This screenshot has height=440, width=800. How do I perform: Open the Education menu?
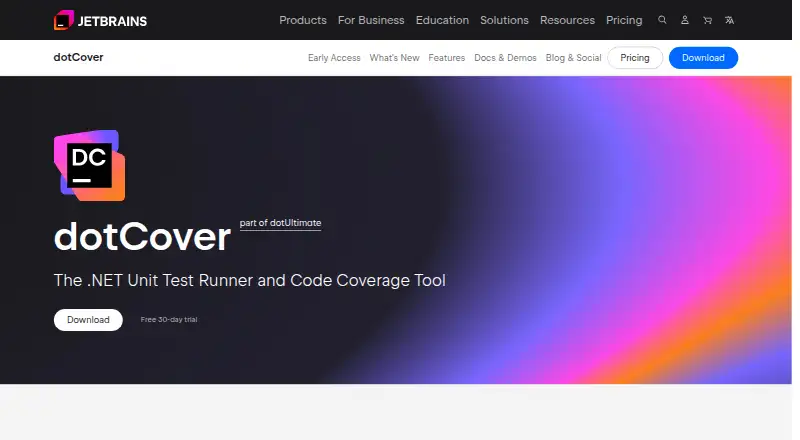point(442,20)
